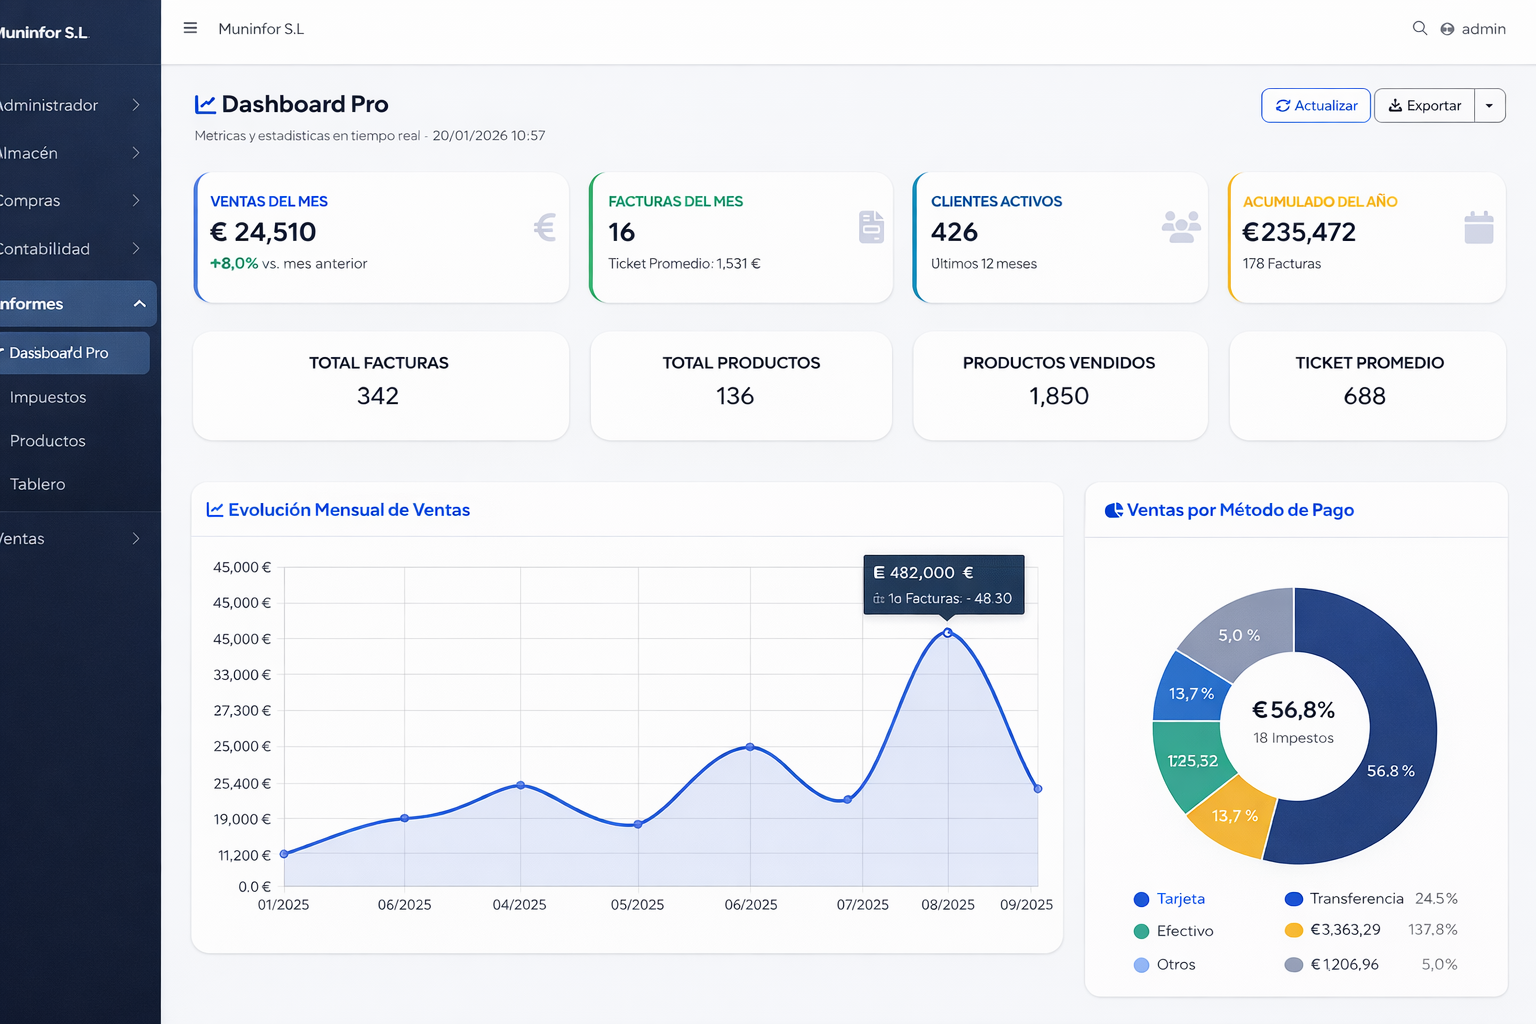Click the Exportar button
Viewport: 1536px width, 1024px height.
tap(1424, 106)
